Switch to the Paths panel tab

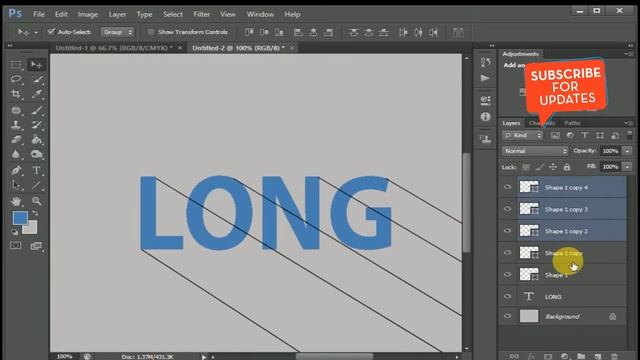coord(572,123)
